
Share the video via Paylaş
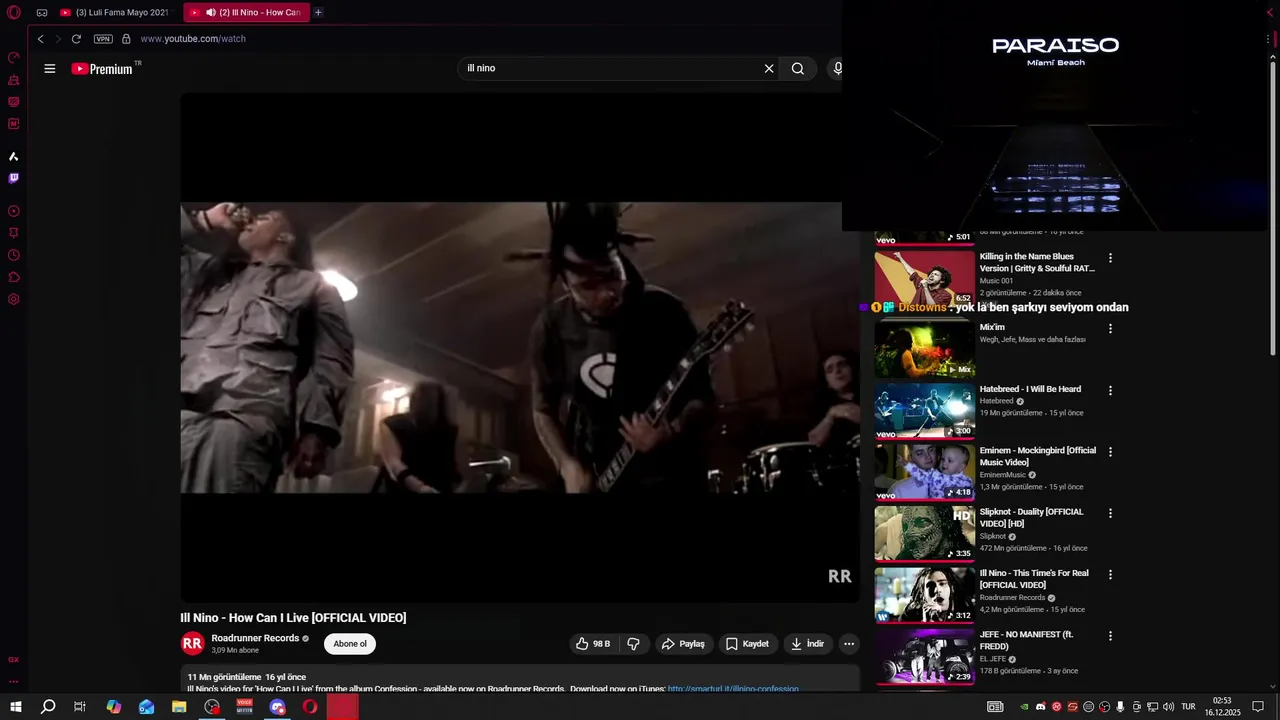coord(684,644)
